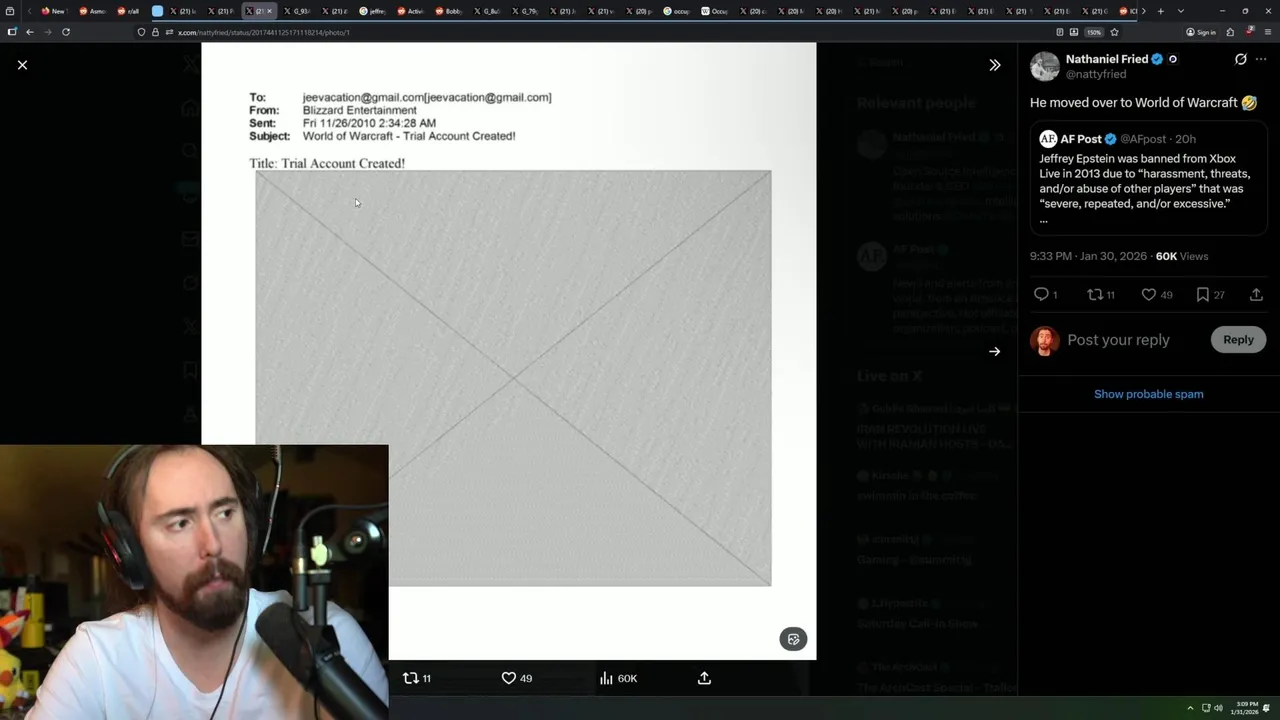Open the list all tabs dropdown
This screenshot has height=720, width=1280.
click(1181, 11)
